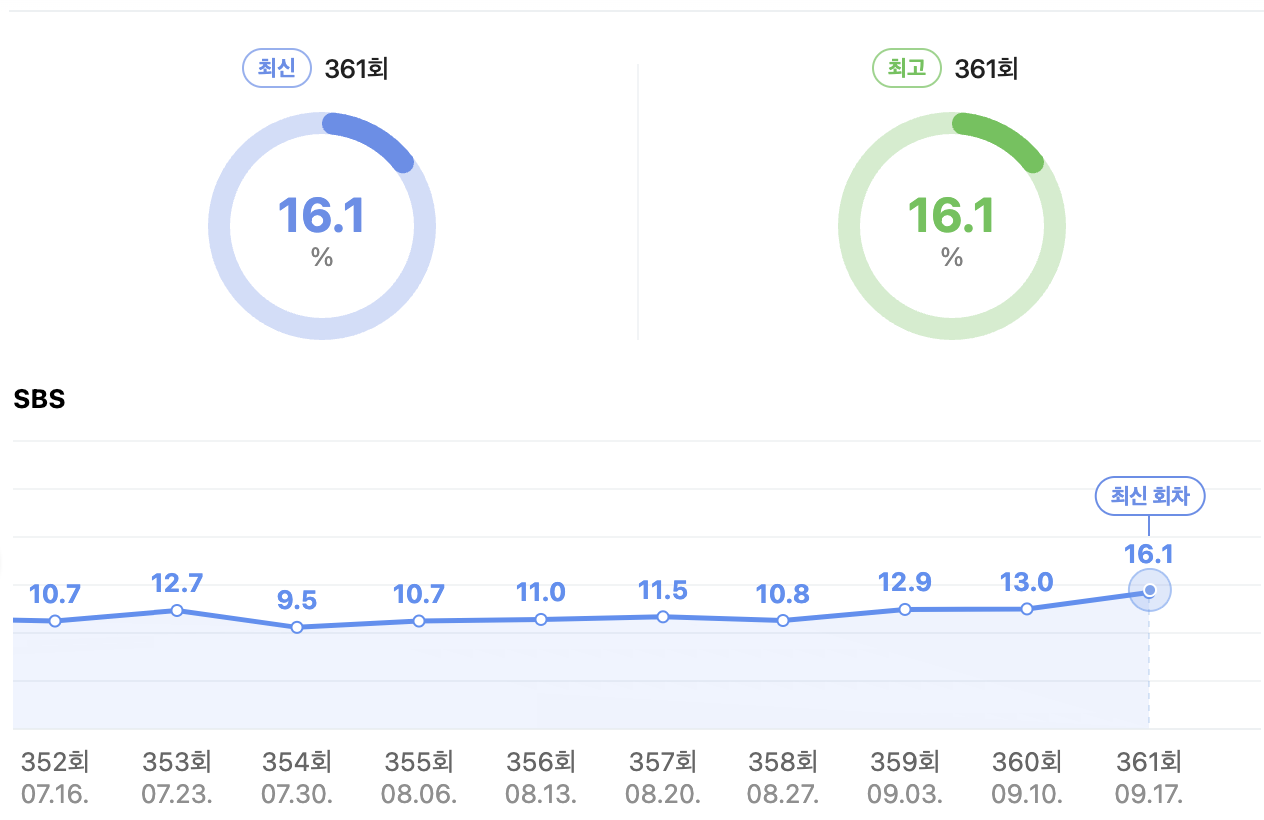Click the 12.7 value label
The height and width of the screenshot is (820, 1264).
177,582
